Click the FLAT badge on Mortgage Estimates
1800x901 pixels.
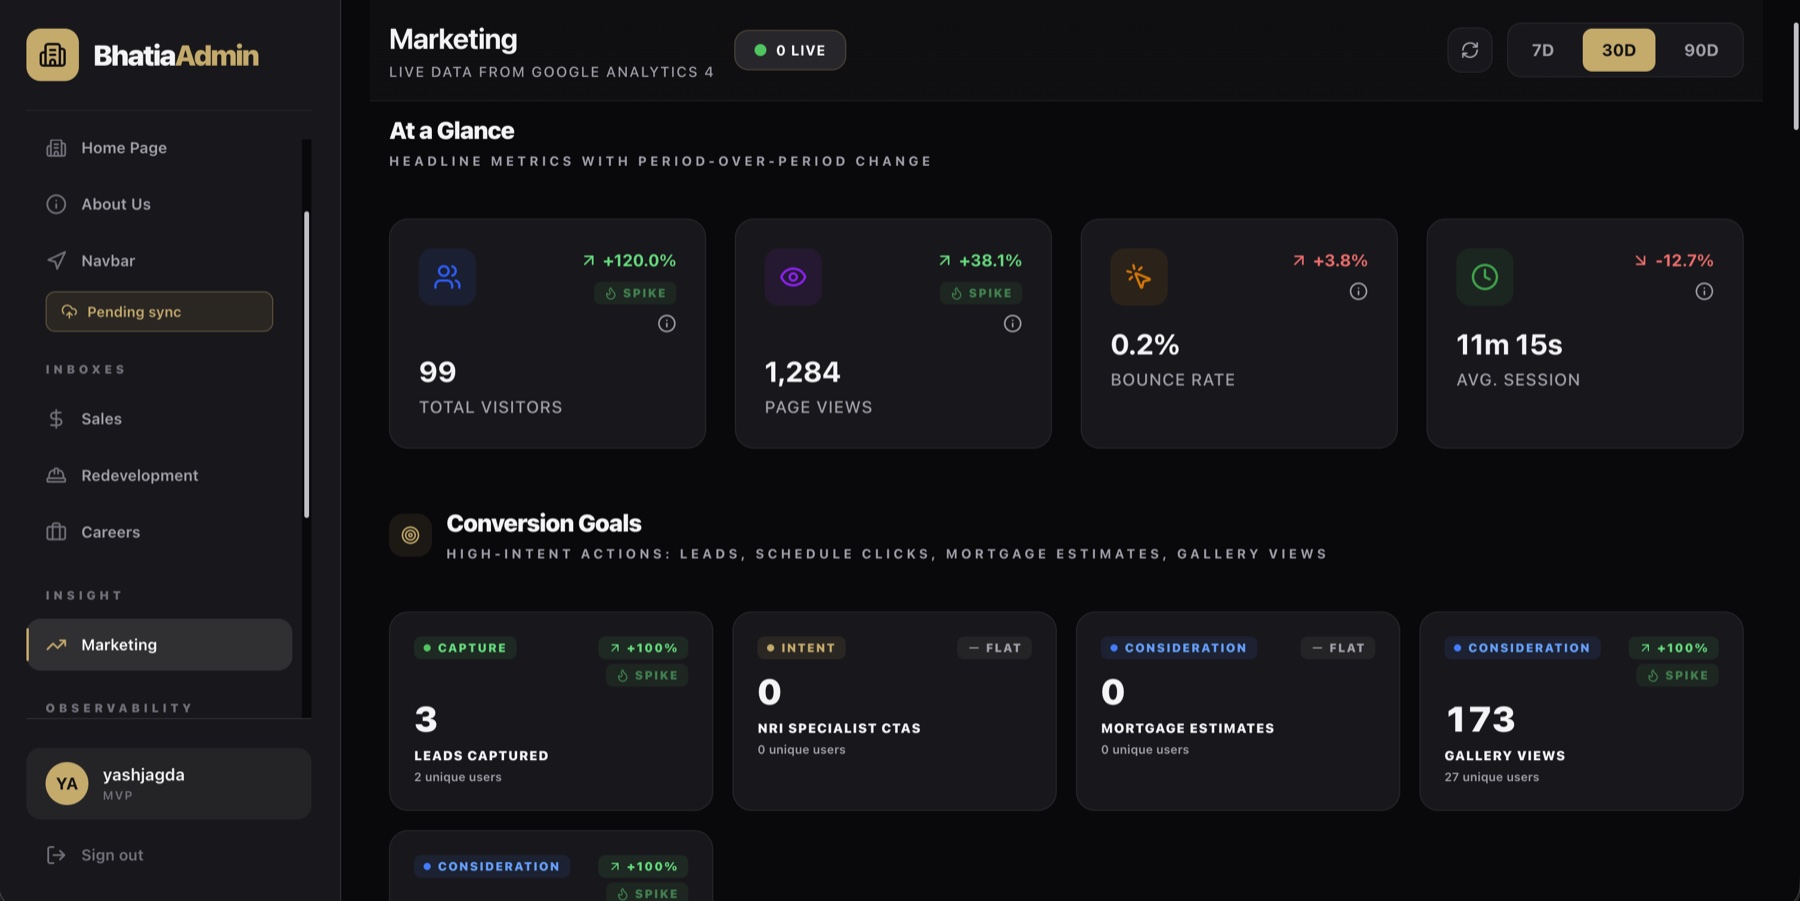pyautogui.click(x=1338, y=648)
